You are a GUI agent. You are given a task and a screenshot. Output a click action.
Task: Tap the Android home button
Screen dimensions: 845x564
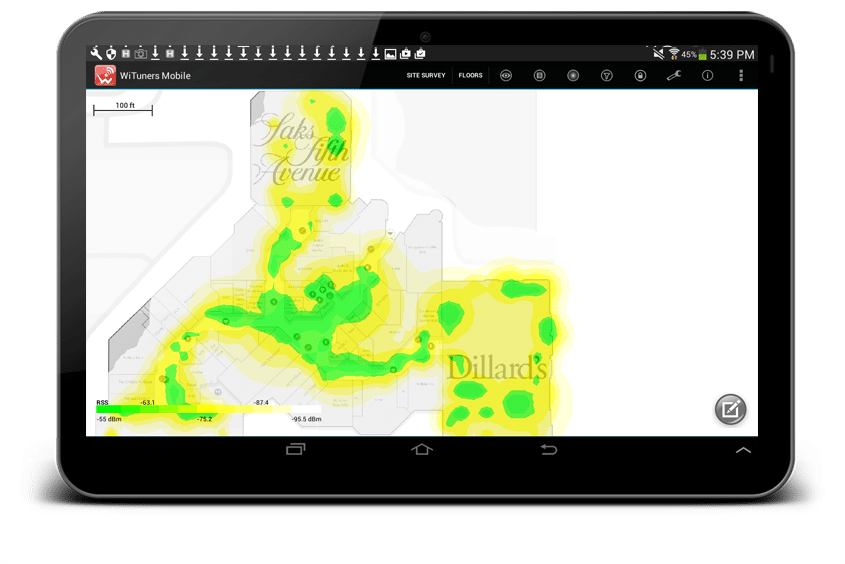(x=421, y=449)
